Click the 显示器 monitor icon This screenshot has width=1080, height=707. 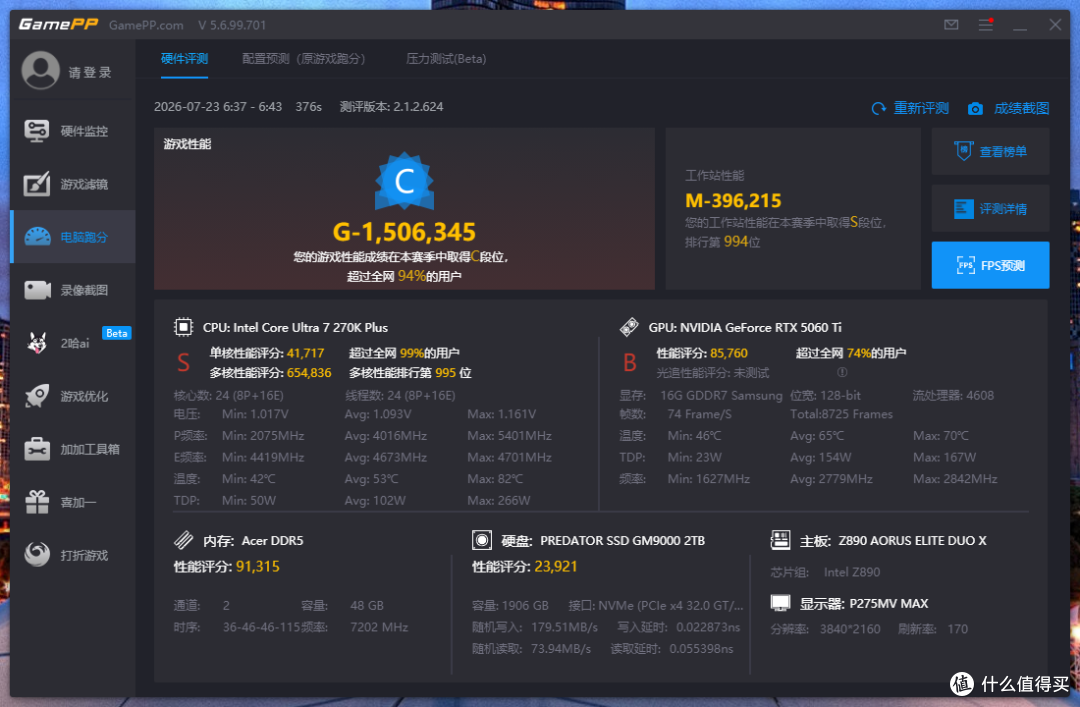click(x=780, y=604)
